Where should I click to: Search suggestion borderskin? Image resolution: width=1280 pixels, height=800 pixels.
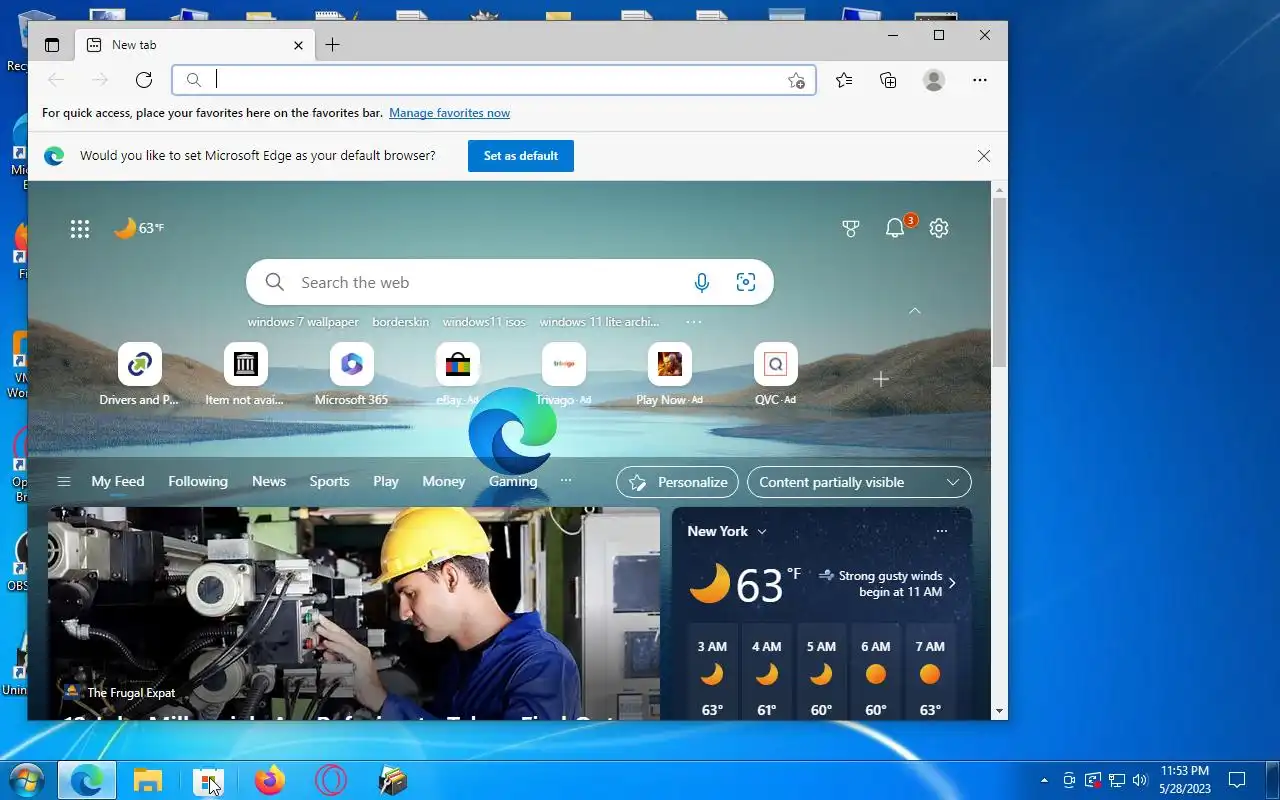[x=401, y=322]
